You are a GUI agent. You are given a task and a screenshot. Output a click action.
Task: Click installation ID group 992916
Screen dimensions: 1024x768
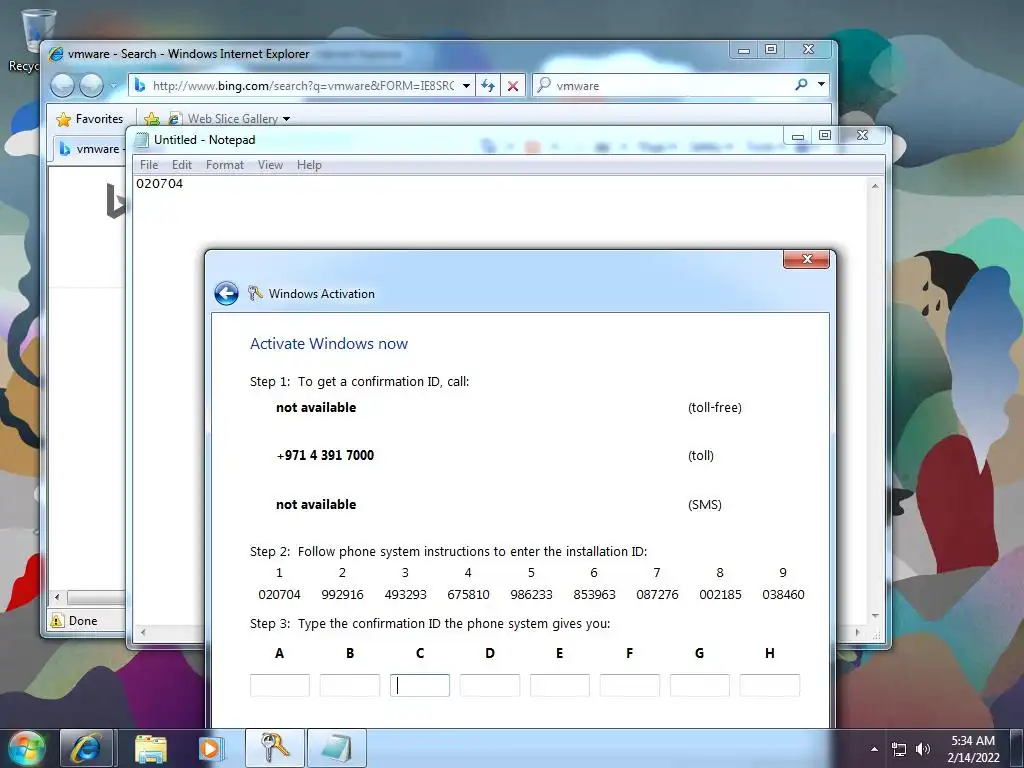[x=342, y=595]
